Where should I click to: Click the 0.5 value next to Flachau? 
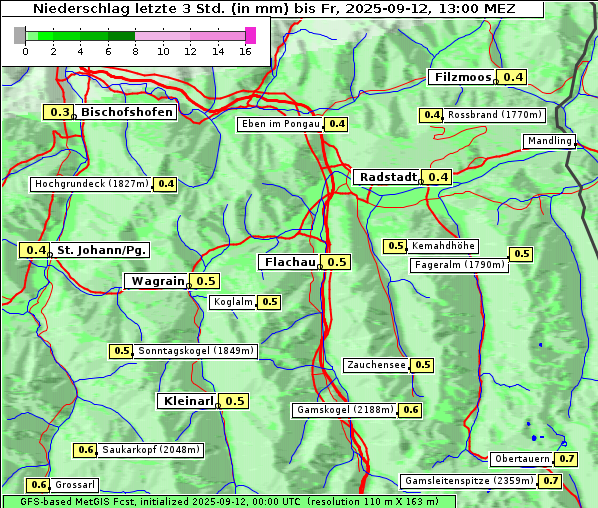(x=336, y=262)
